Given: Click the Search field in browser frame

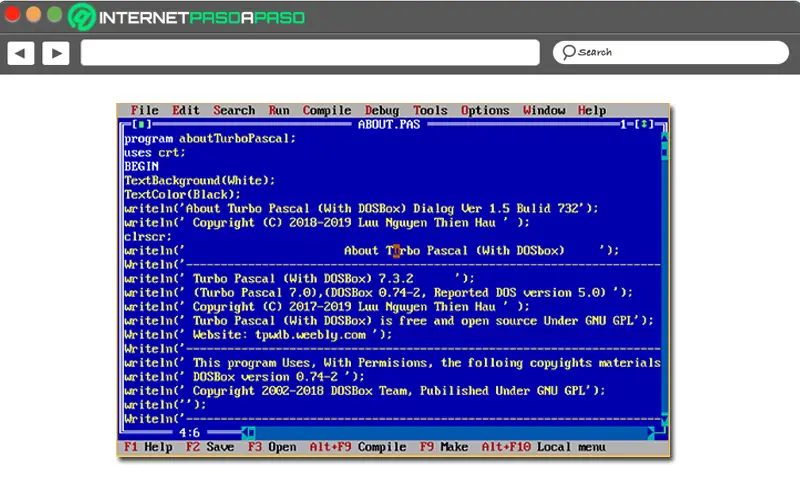Looking at the screenshot, I should pos(671,53).
